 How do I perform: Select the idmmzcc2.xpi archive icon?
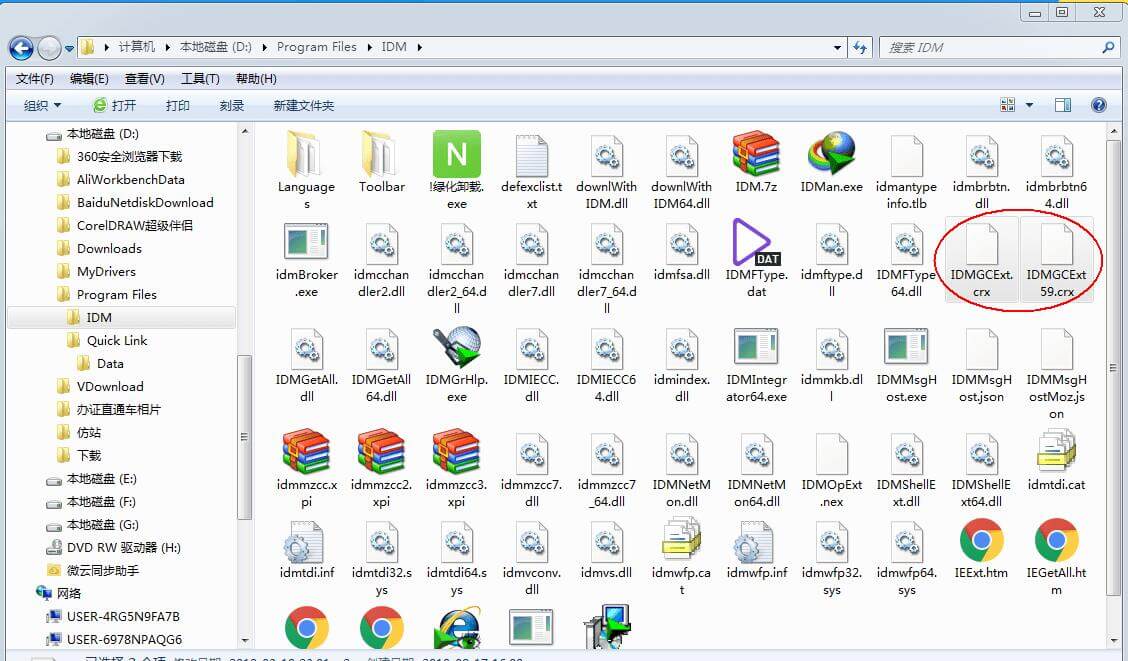(381, 452)
